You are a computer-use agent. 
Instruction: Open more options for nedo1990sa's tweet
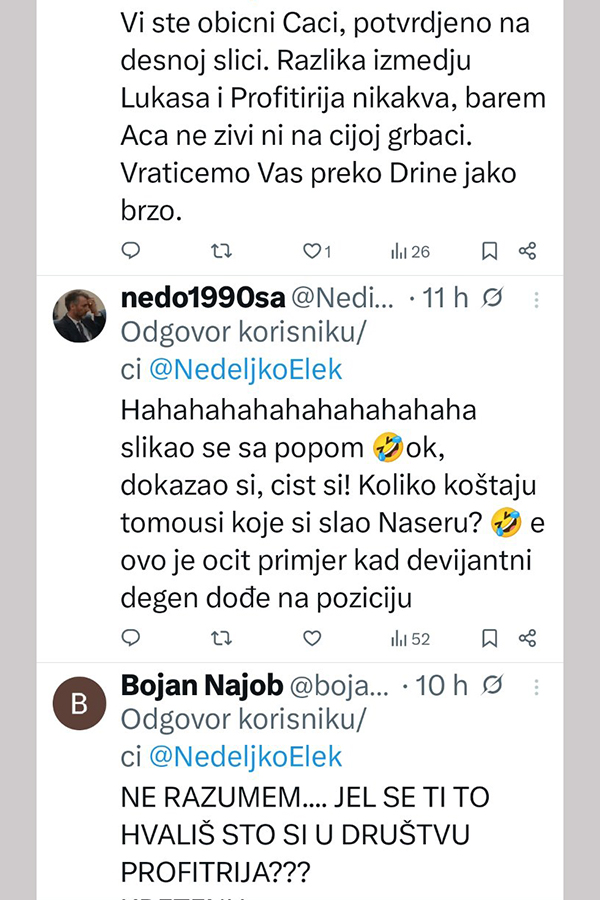click(x=537, y=298)
